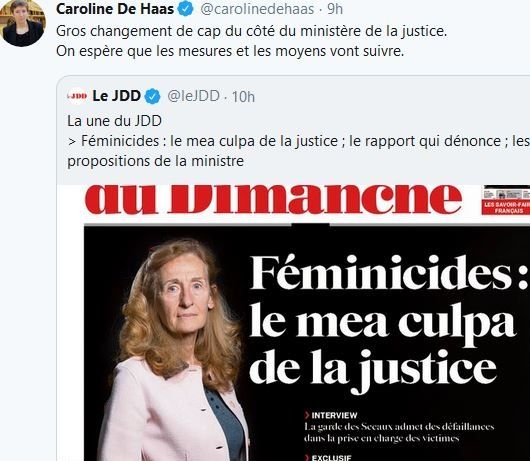Click the 'Les savoir-faire français' red badge

point(506,208)
